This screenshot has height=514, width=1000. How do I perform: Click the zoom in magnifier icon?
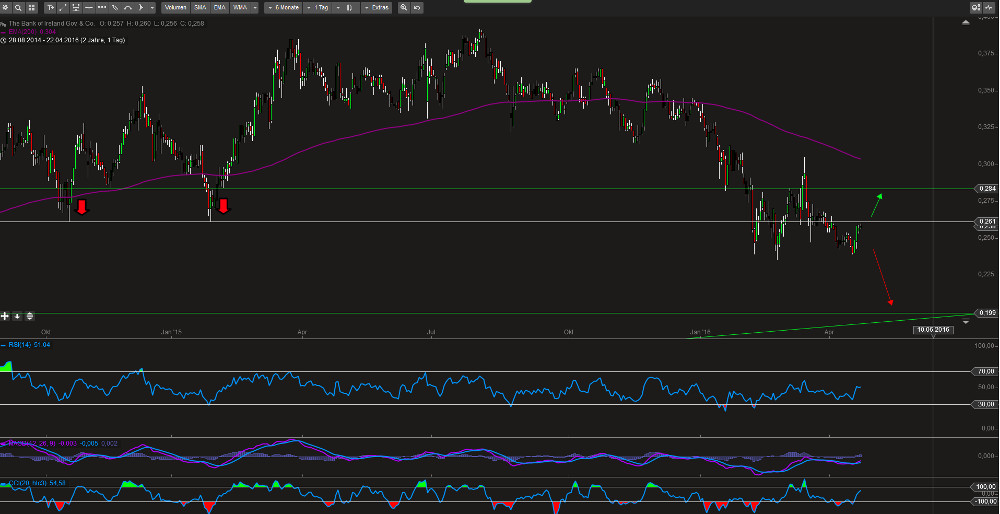click(404, 8)
